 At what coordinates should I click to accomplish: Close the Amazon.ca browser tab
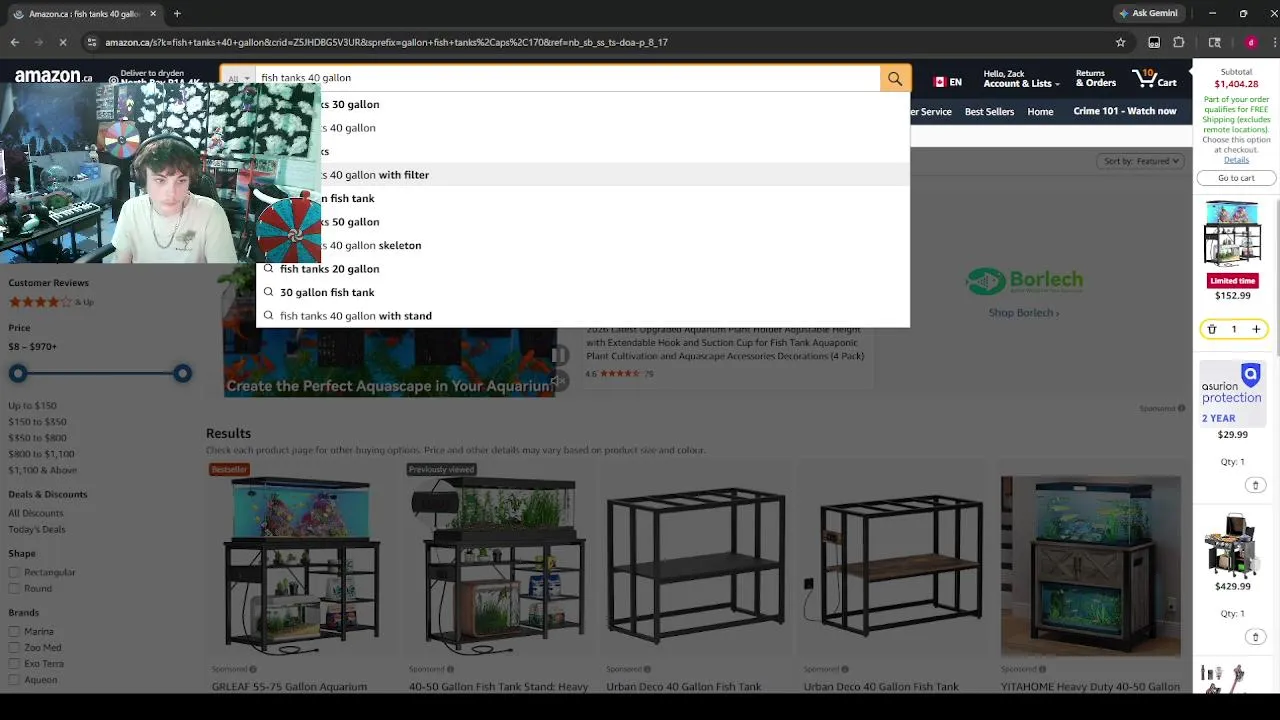coord(153,14)
